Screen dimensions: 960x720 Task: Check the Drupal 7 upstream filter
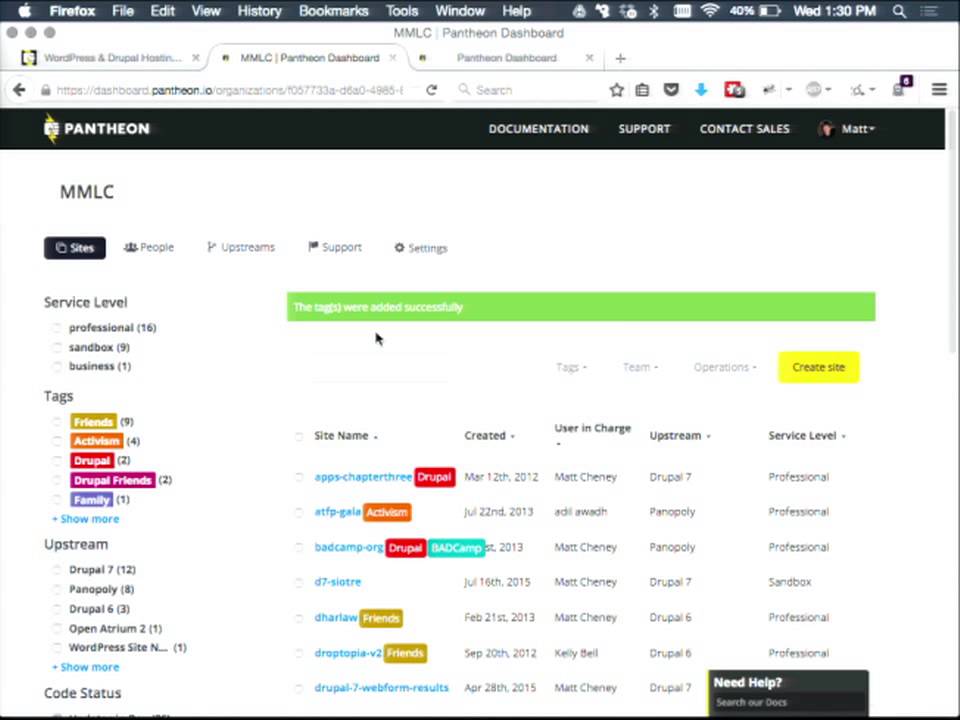tap(56, 570)
